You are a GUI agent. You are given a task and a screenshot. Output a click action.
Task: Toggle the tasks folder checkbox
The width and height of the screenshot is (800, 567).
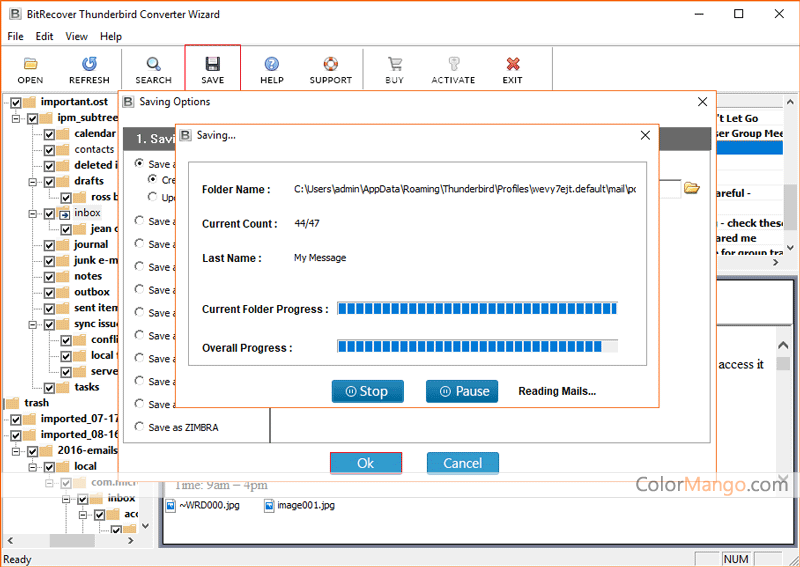[49, 388]
